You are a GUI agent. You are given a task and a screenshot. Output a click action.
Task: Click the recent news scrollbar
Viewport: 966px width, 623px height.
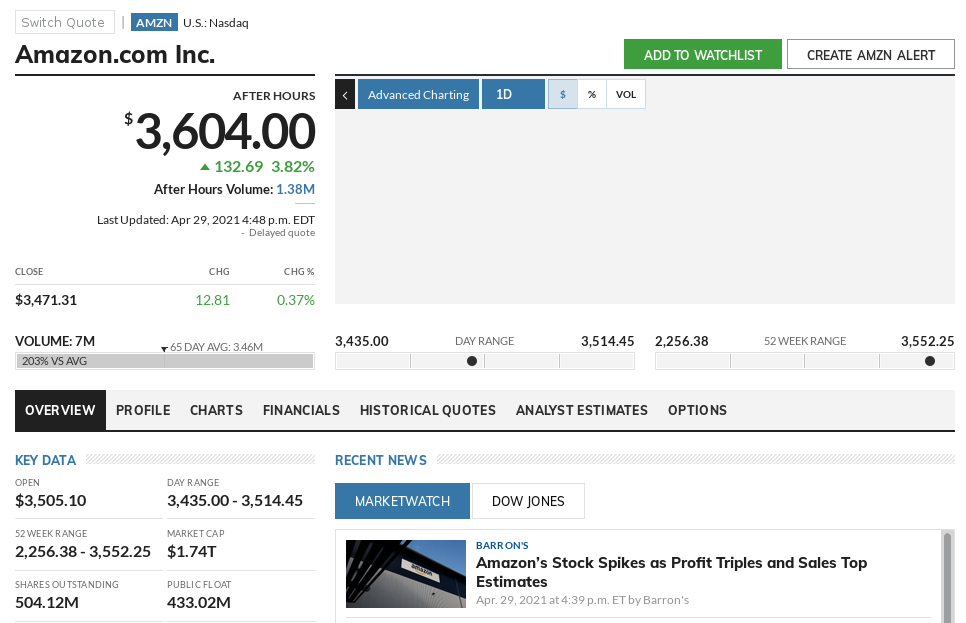coord(947,576)
